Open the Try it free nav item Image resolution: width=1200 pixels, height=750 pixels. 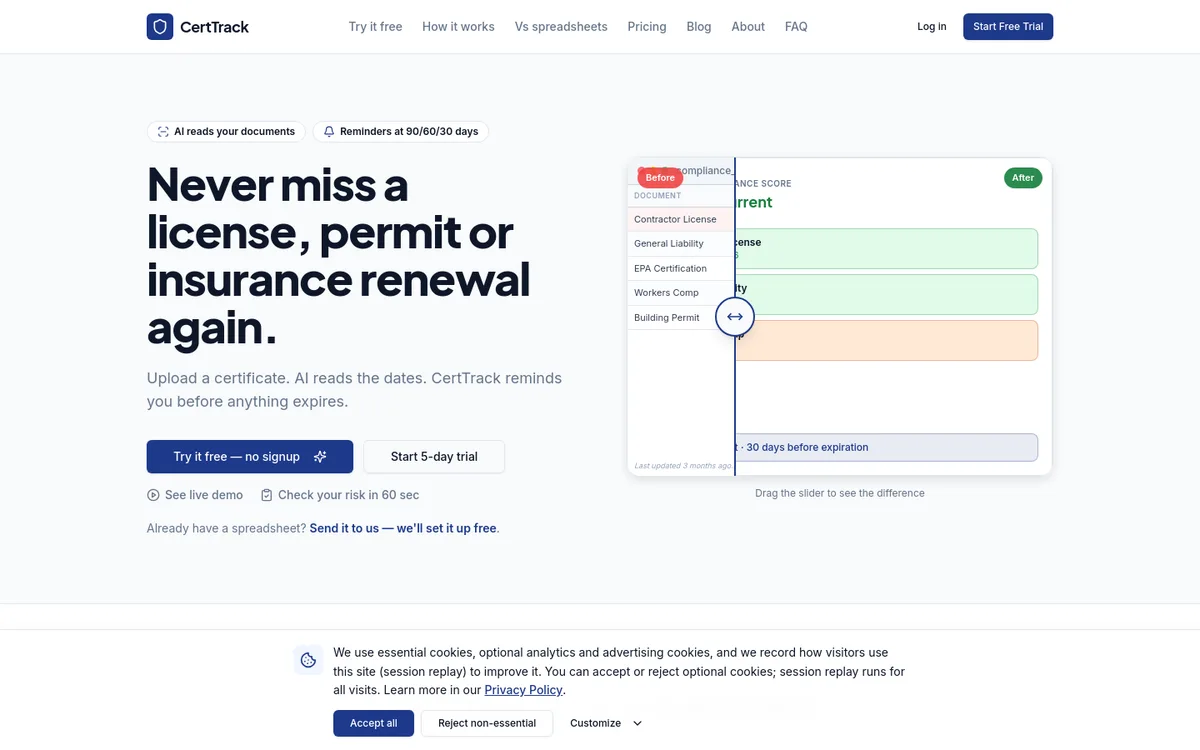(375, 27)
